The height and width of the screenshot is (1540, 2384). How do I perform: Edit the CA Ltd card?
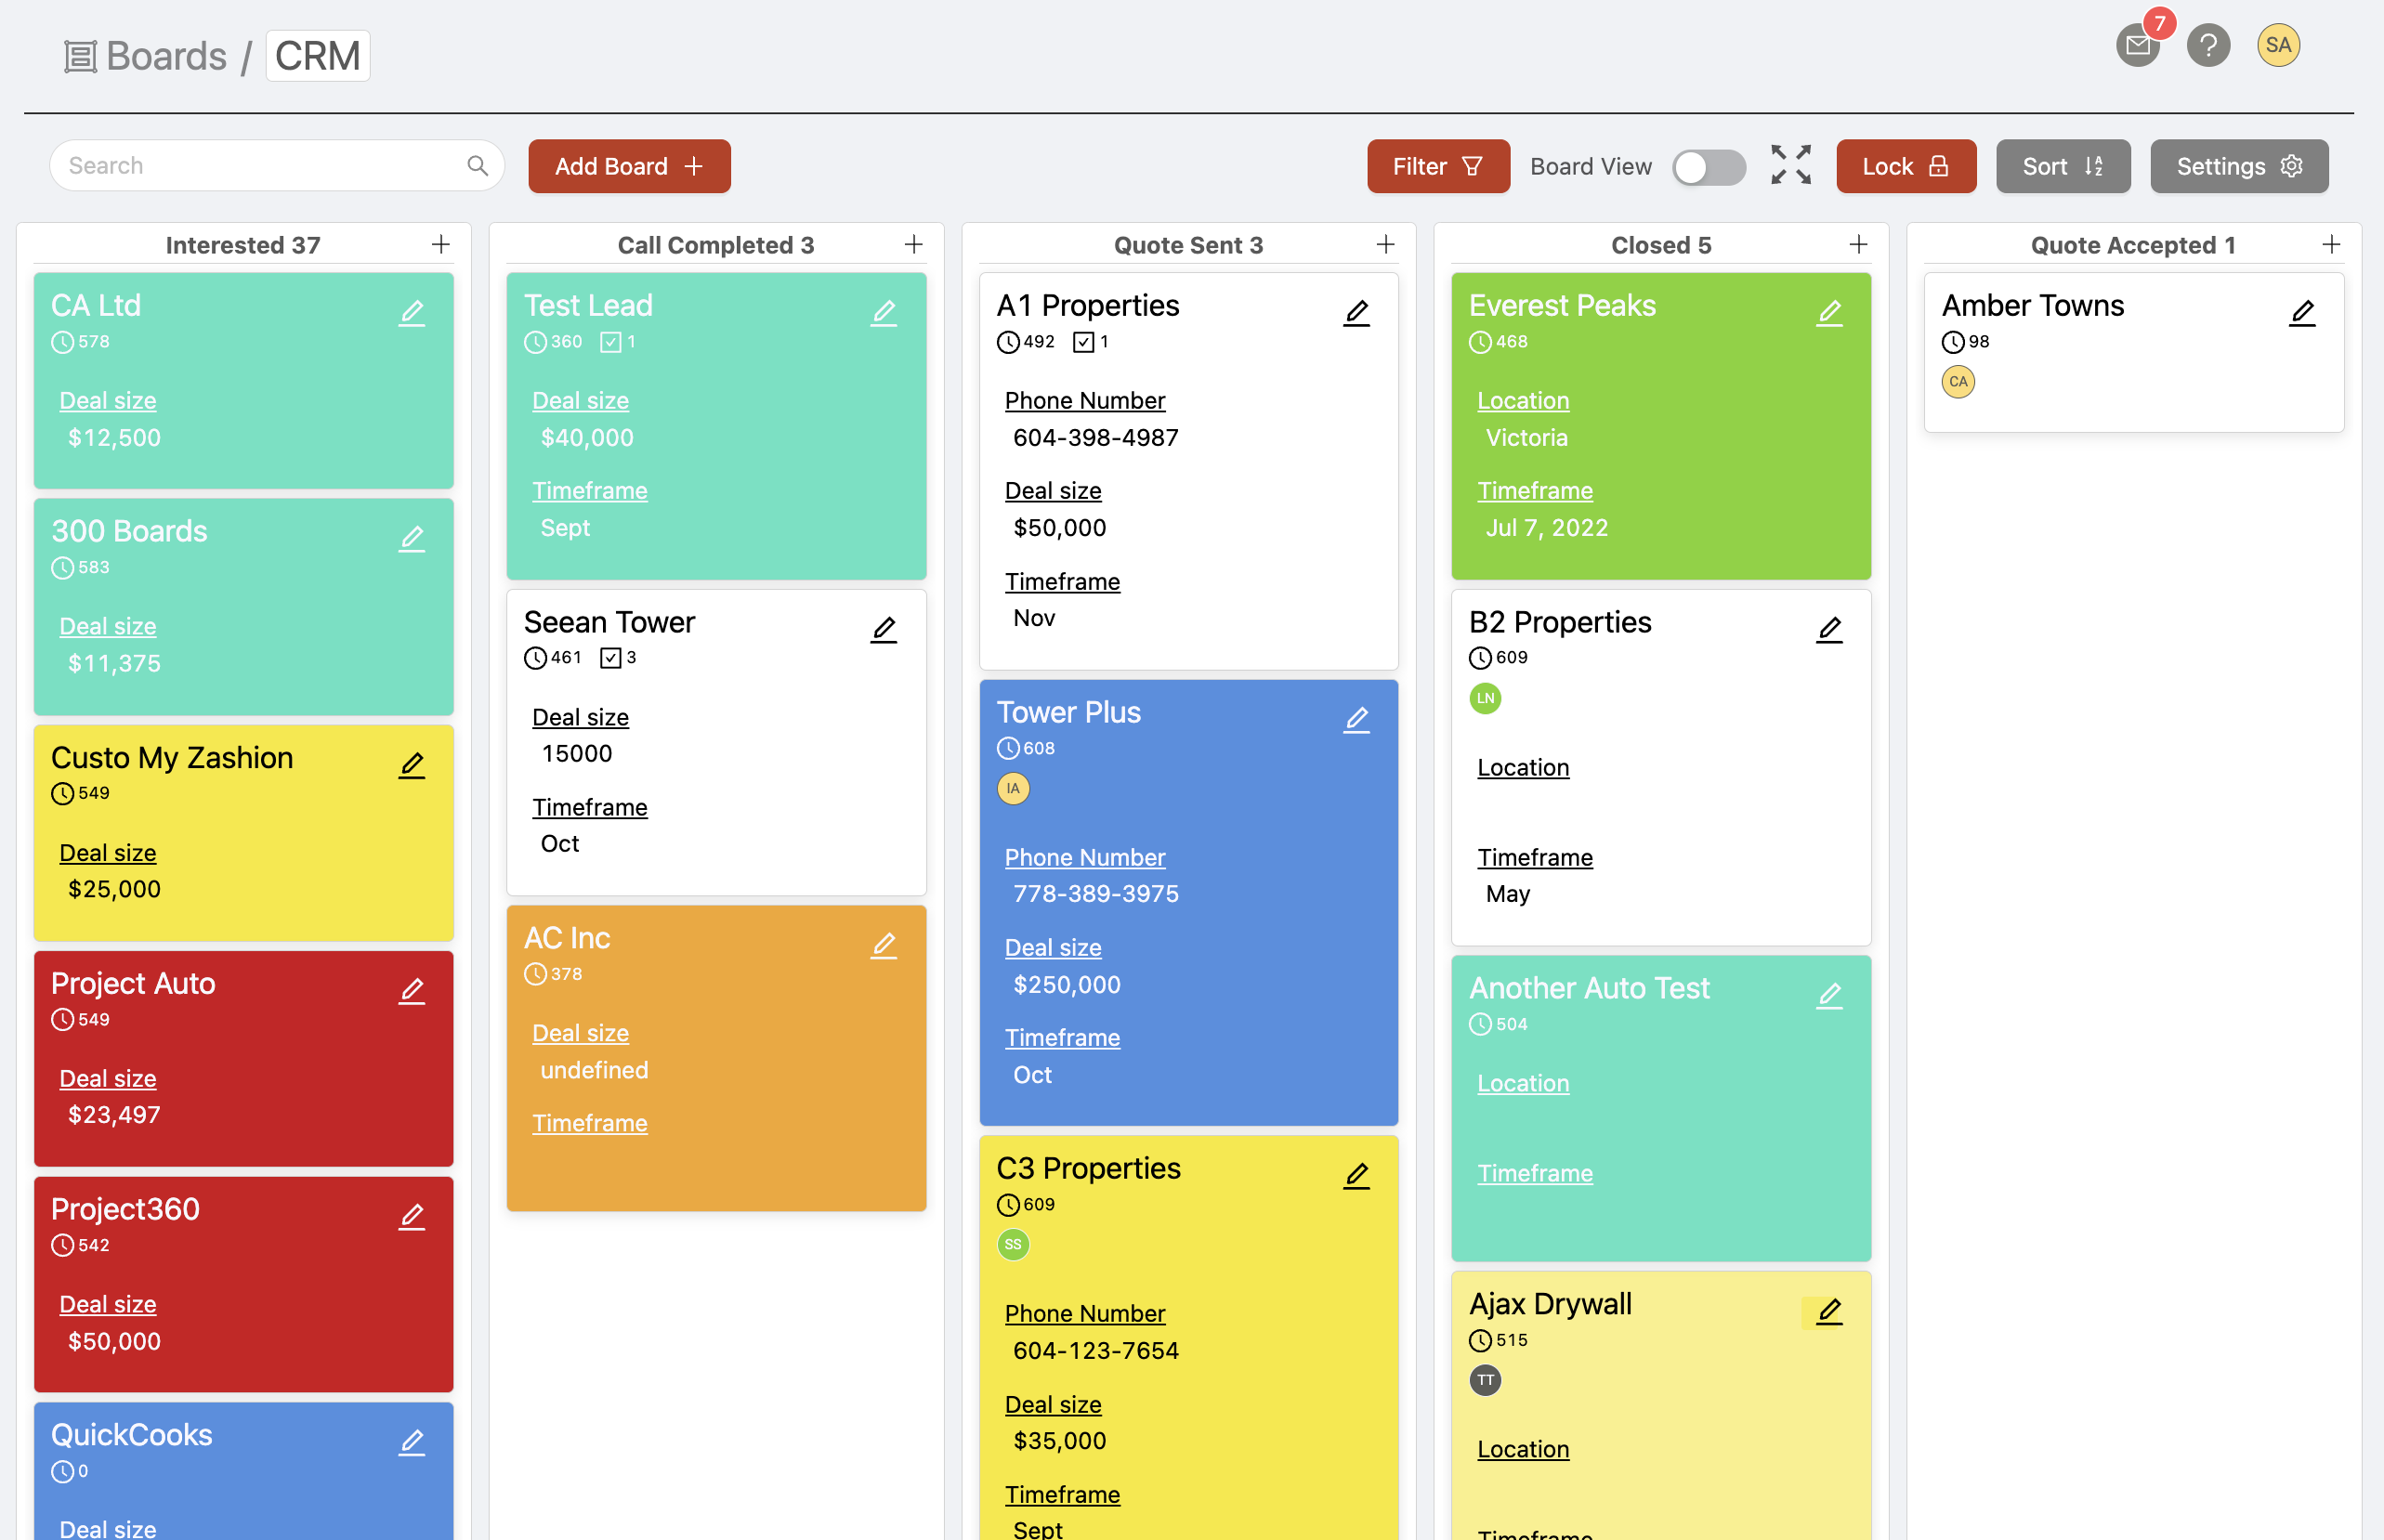(x=412, y=313)
